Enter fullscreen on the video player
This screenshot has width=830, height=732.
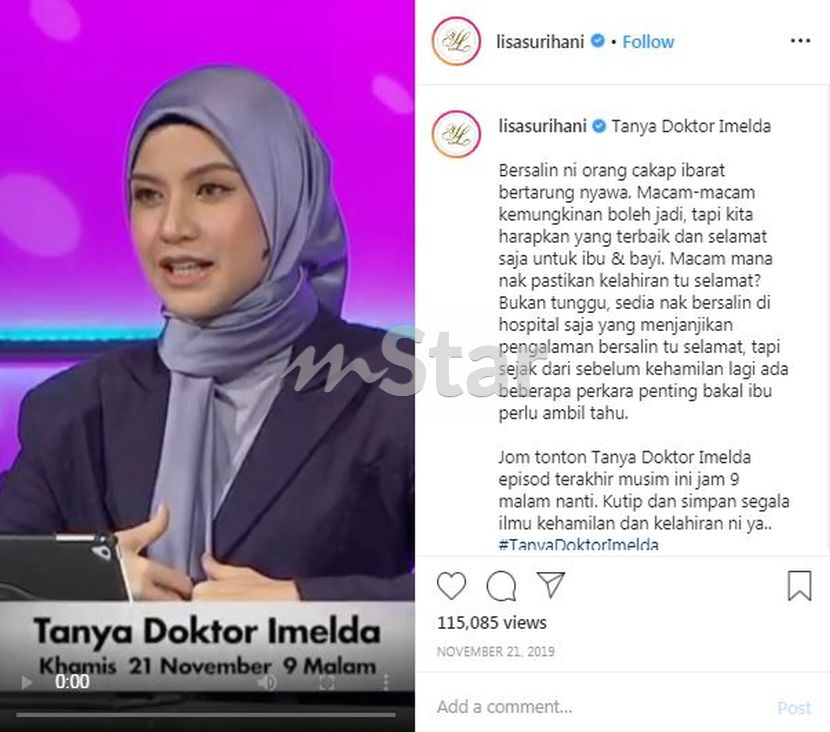(x=327, y=682)
